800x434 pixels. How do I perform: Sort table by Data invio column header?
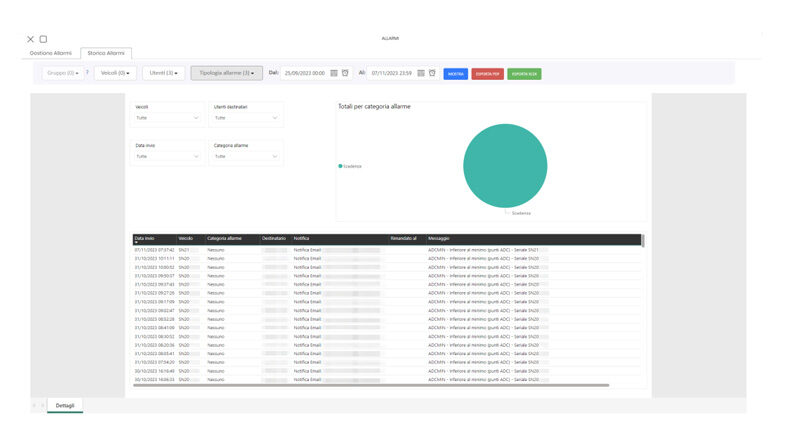pos(145,238)
